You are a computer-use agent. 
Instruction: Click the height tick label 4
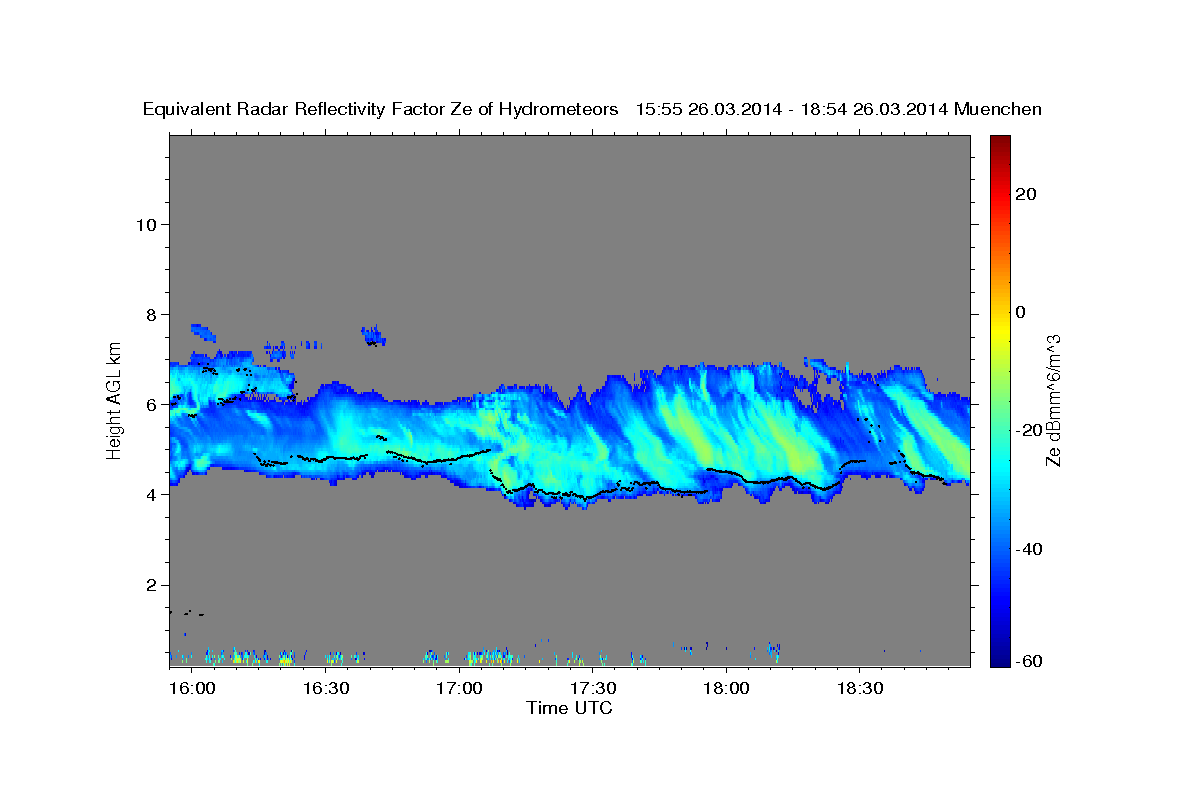150,494
